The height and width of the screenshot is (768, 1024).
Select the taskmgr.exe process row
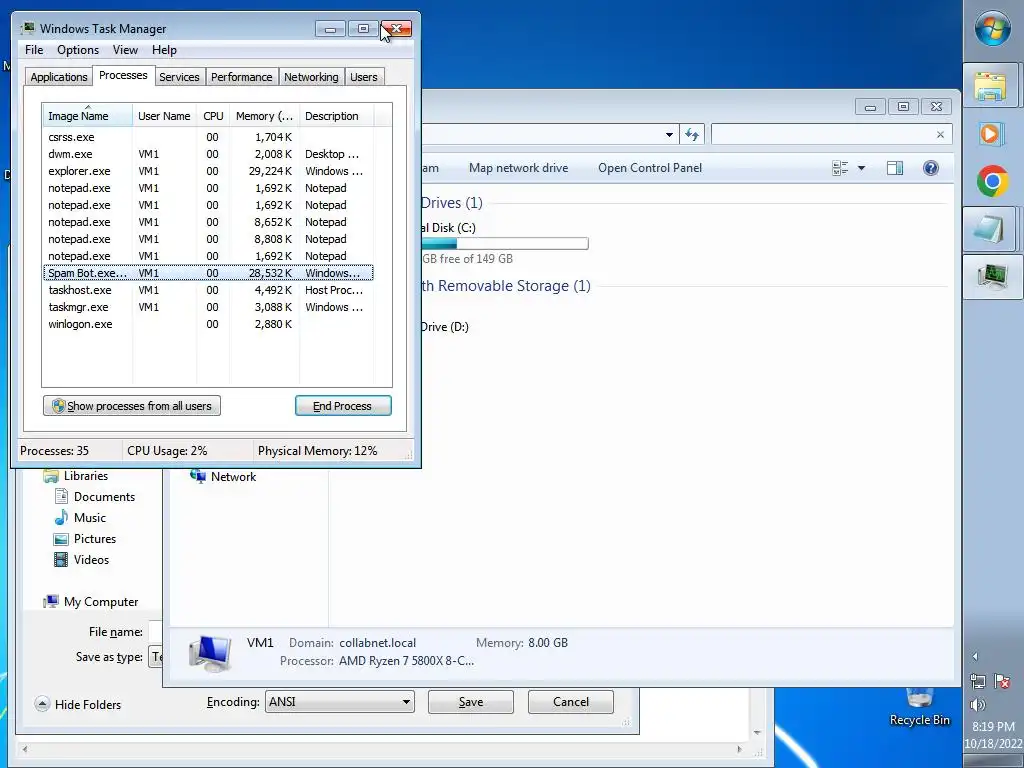coord(208,307)
